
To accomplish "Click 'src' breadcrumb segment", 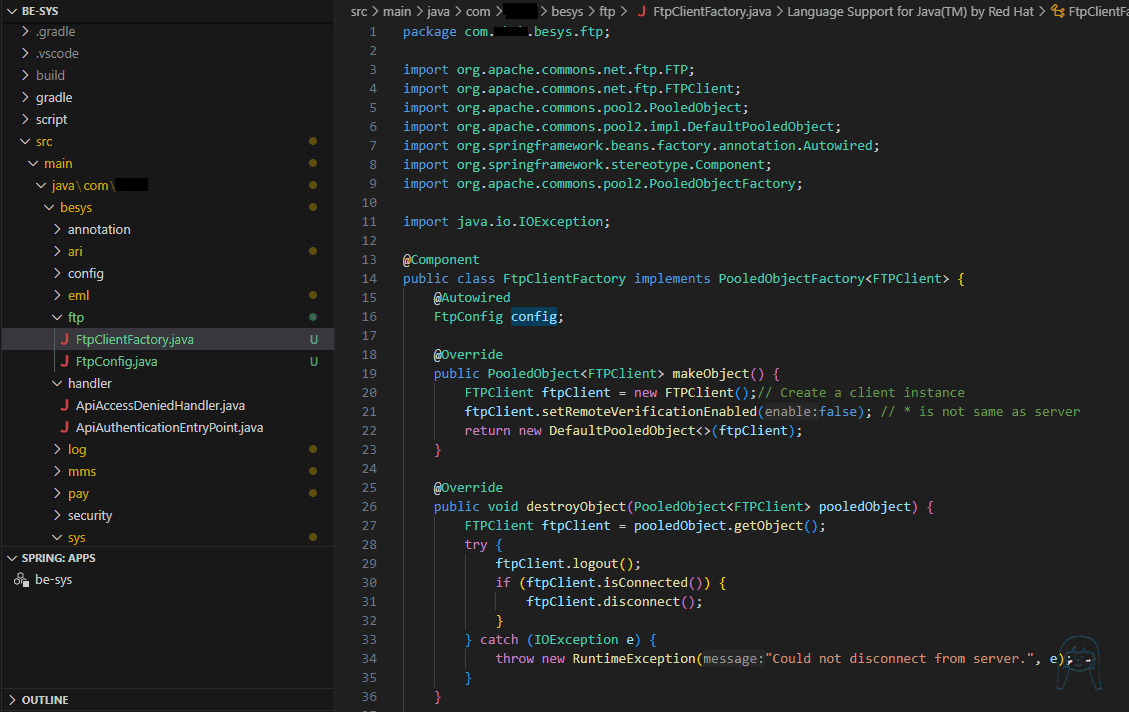I will pyautogui.click(x=359, y=12).
